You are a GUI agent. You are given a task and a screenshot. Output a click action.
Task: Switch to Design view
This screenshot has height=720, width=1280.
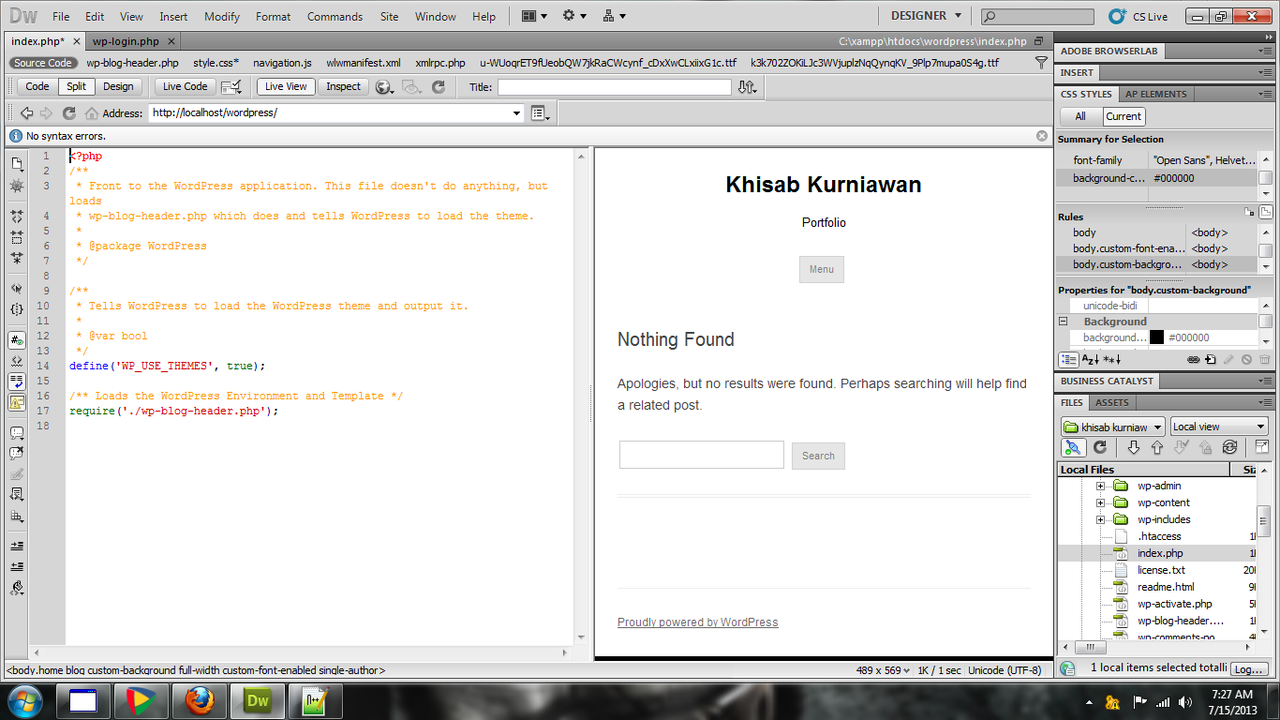click(x=118, y=87)
